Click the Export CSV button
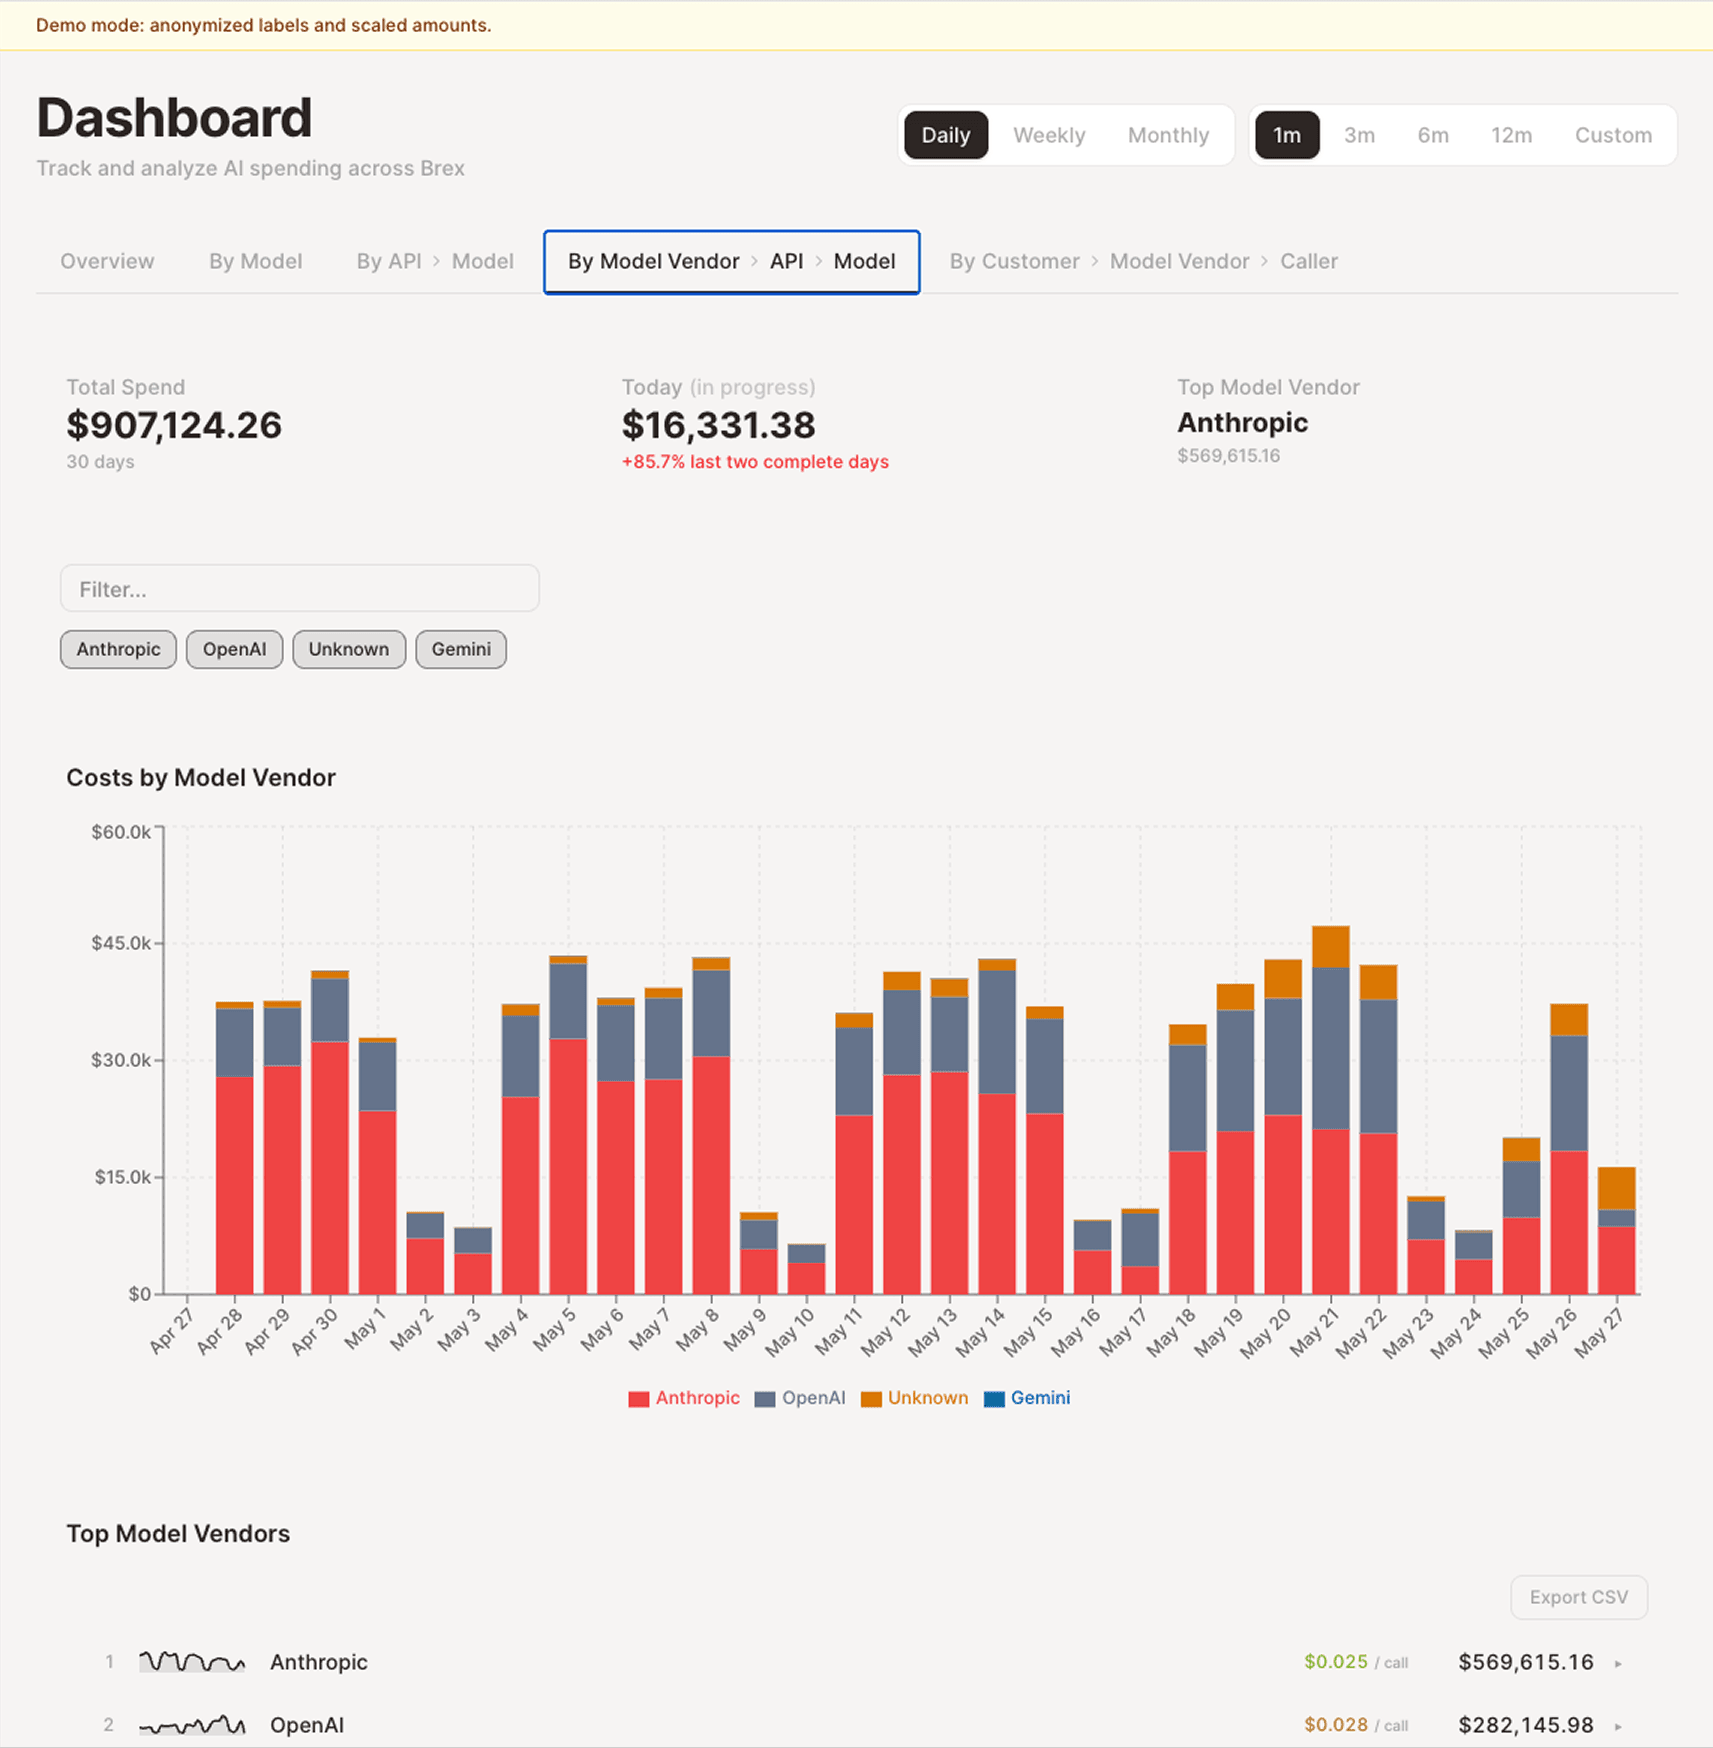 click(x=1578, y=1597)
